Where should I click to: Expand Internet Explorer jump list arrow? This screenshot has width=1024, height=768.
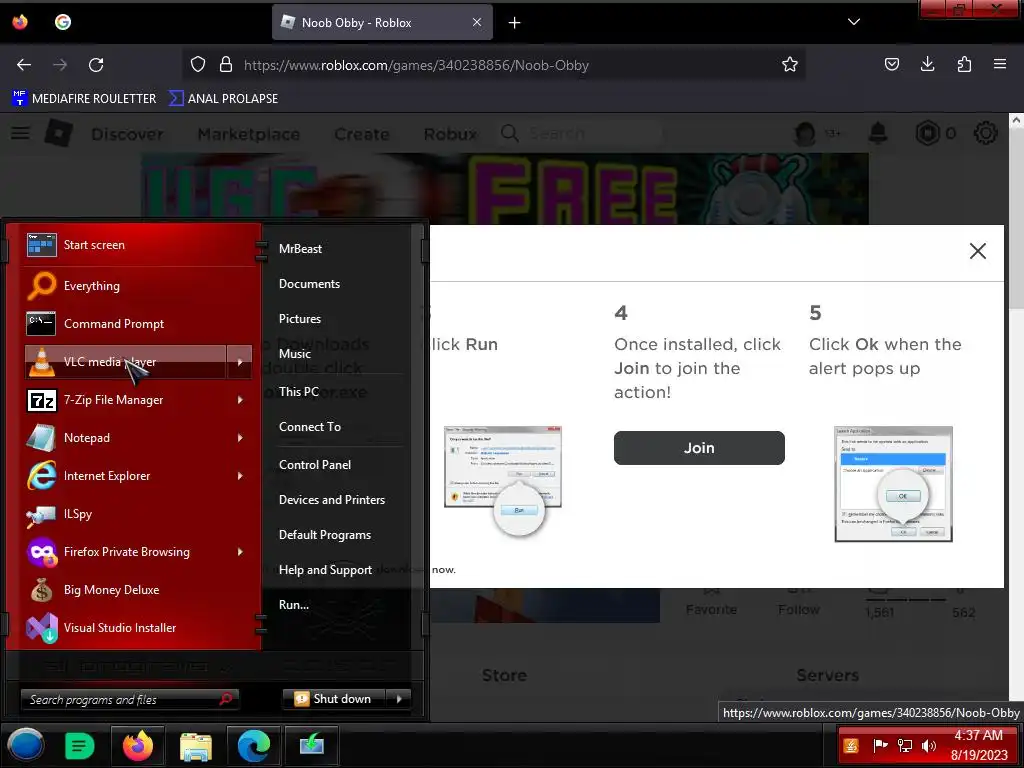(240, 475)
